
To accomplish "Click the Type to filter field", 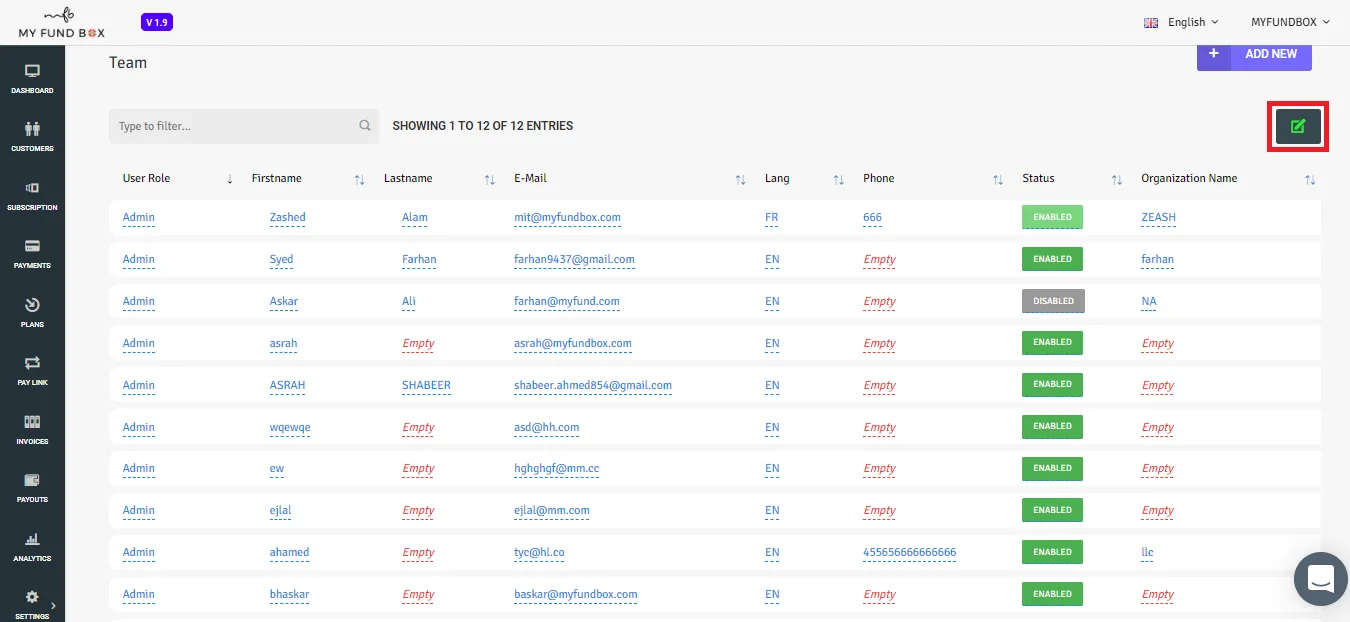I will [244, 126].
